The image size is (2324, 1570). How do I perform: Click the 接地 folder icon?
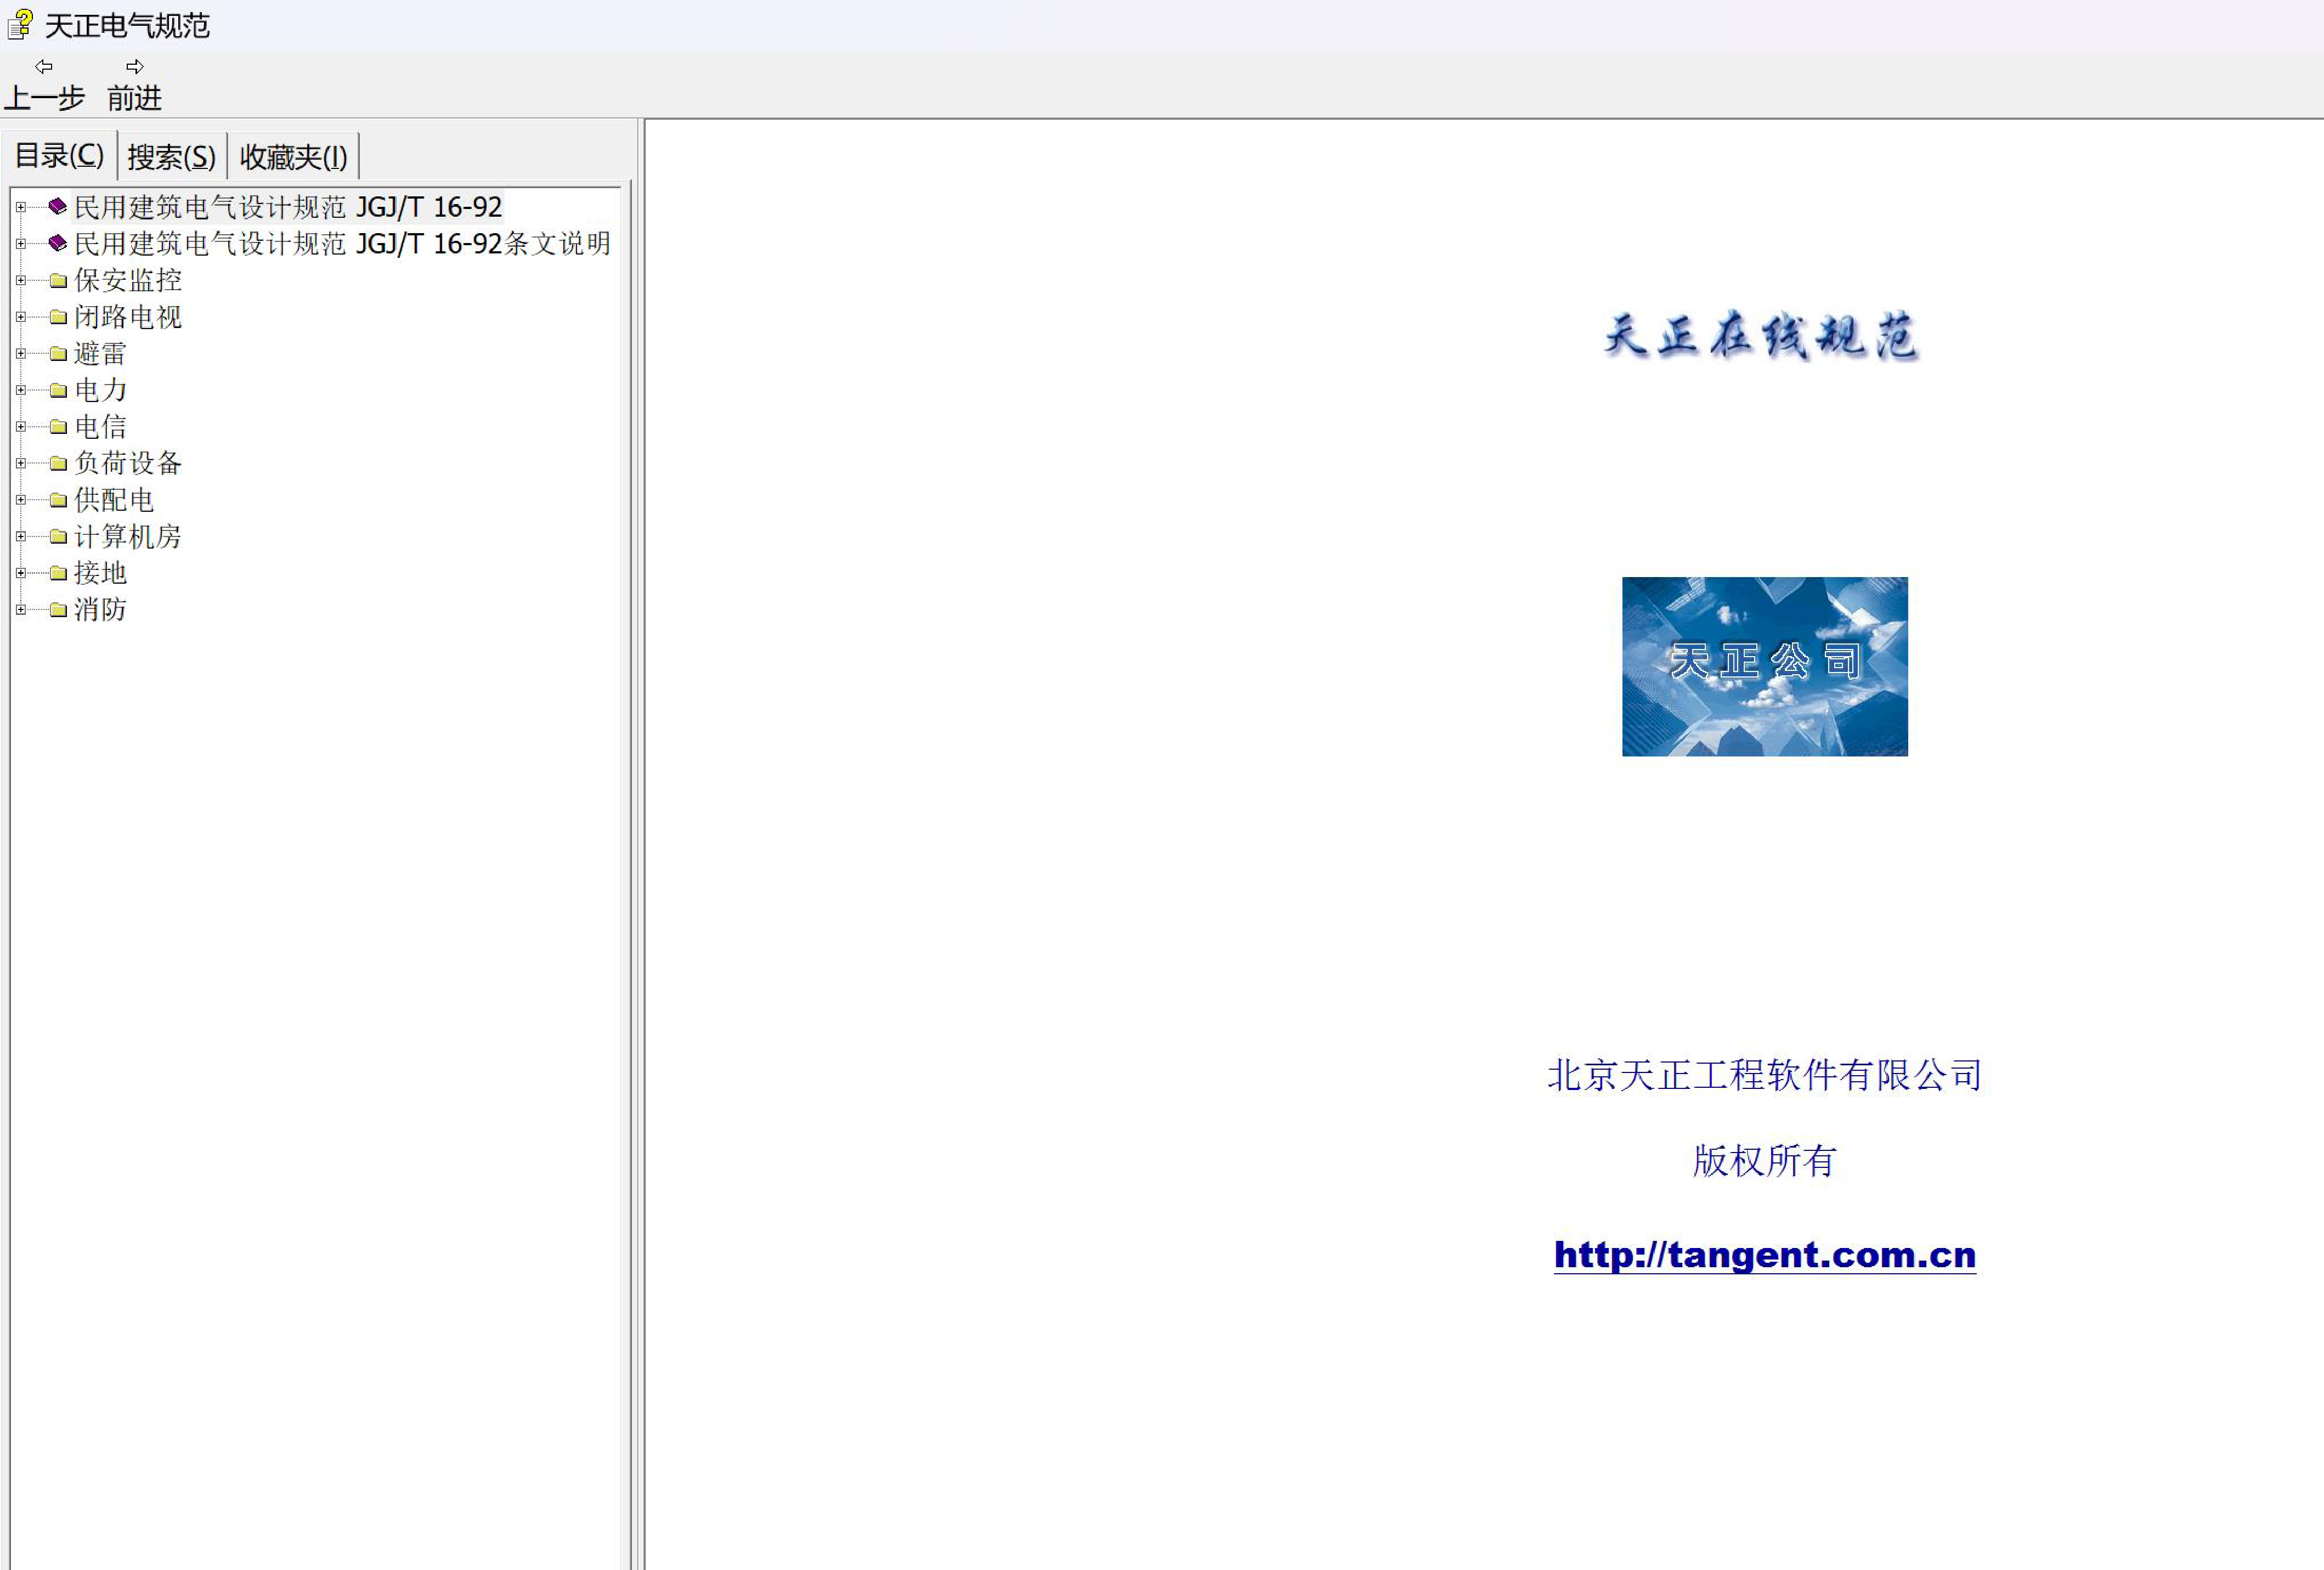click(x=58, y=573)
